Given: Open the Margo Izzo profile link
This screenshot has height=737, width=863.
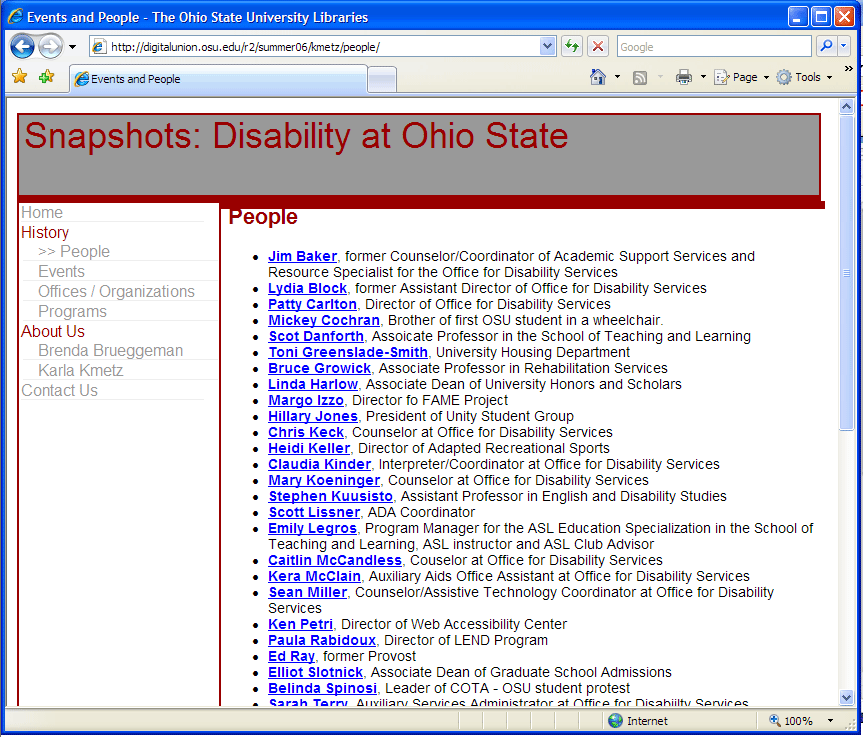Looking at the screenshot, I should pos(305,400).
